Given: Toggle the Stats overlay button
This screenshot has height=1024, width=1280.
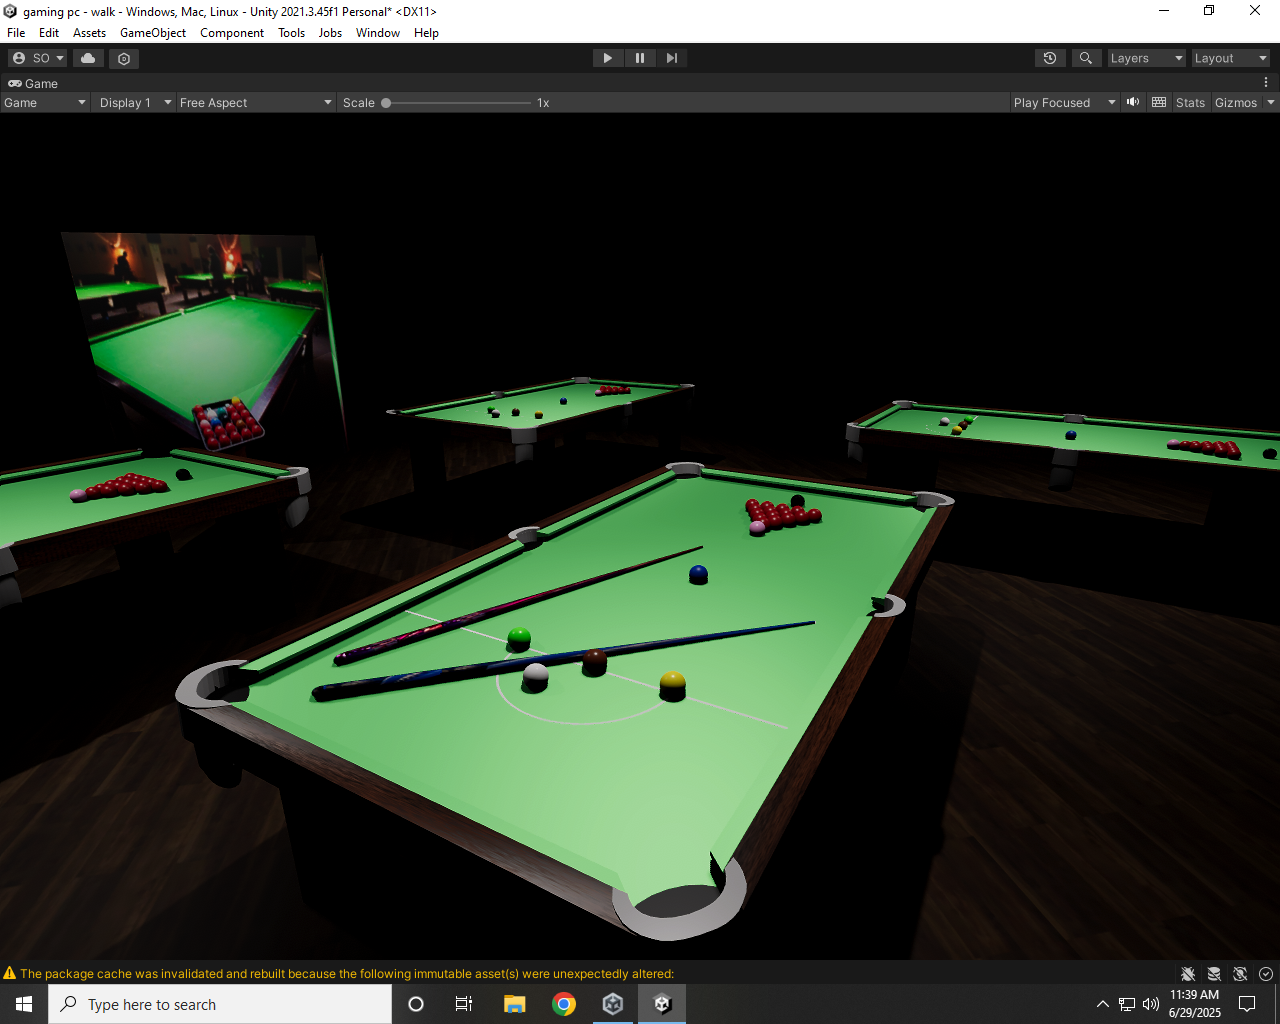Looking at the screenshot, I should 1190,103.
